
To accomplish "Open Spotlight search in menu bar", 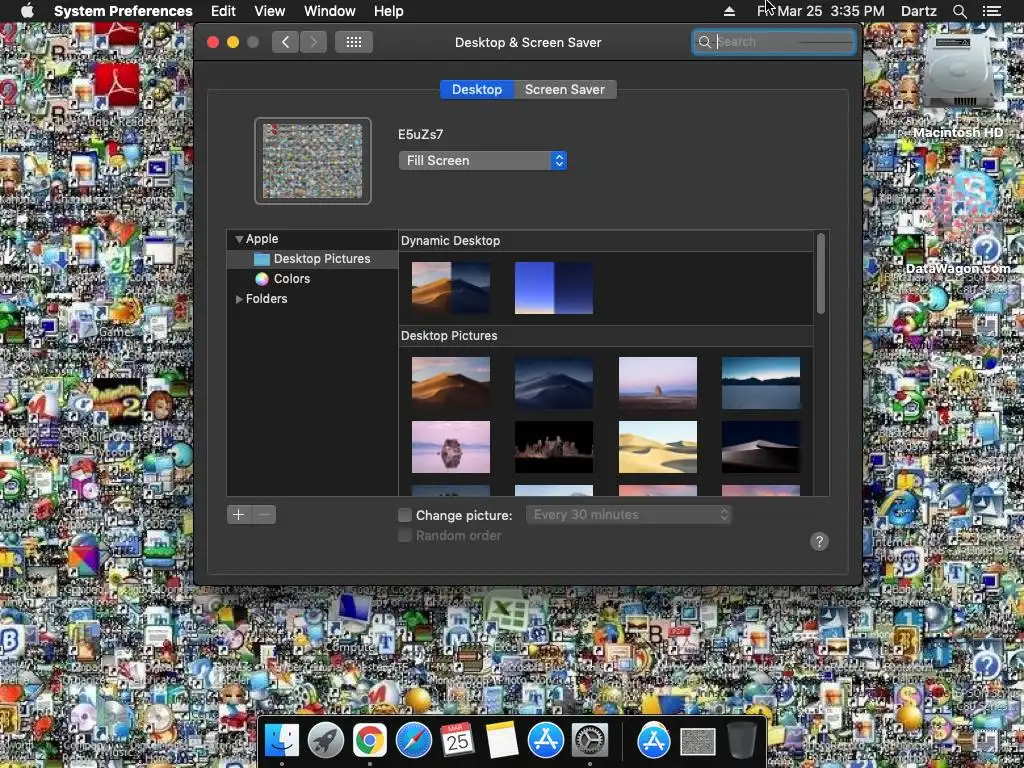I will (x=959, y=11).
